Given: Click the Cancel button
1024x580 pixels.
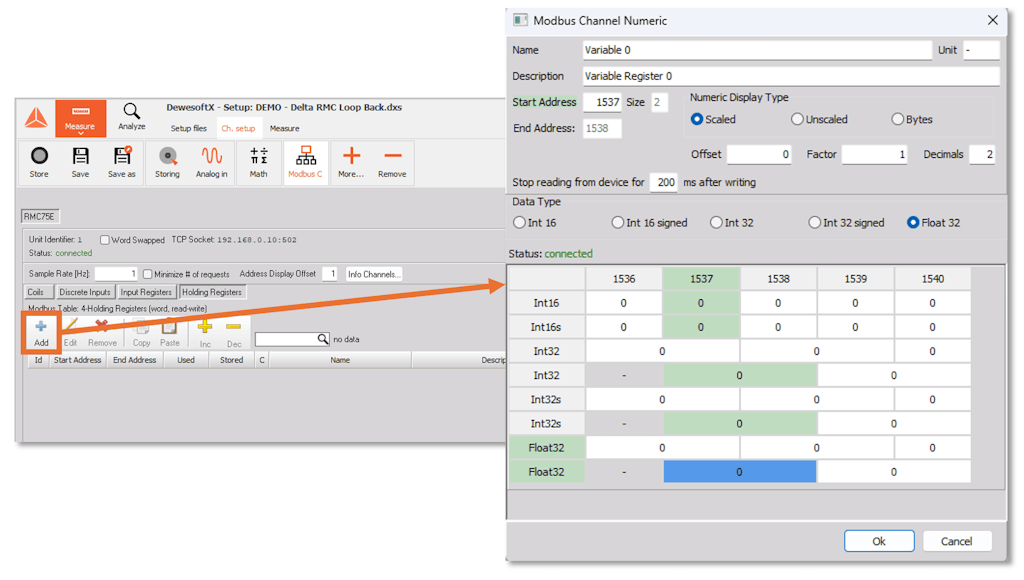Looking at the screenshot, I should click(x=956, y=541).
